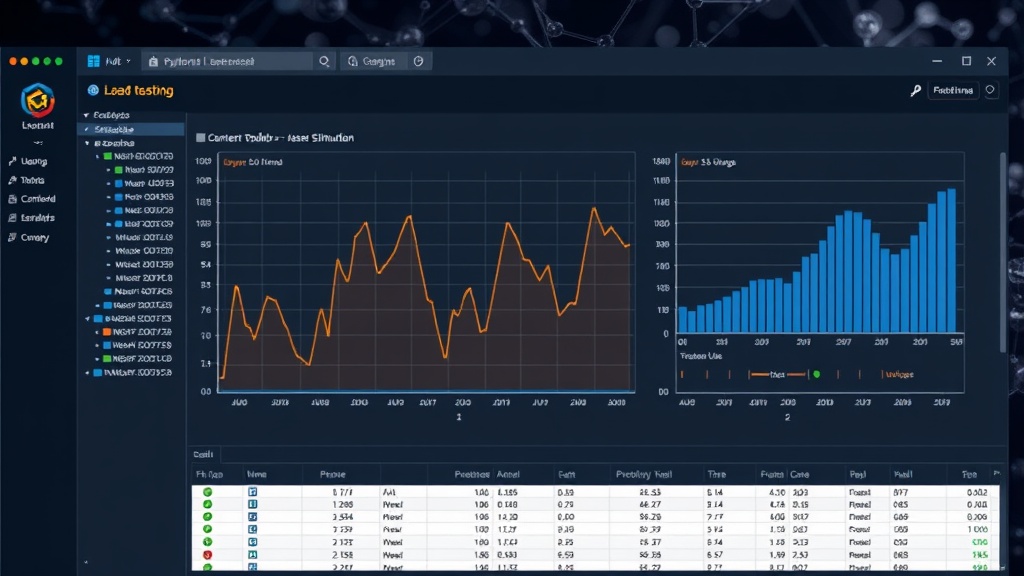Click the magnifier search icon in the top bar
This screenshot has width=1024, height=576.
click(x=324, y=61)
